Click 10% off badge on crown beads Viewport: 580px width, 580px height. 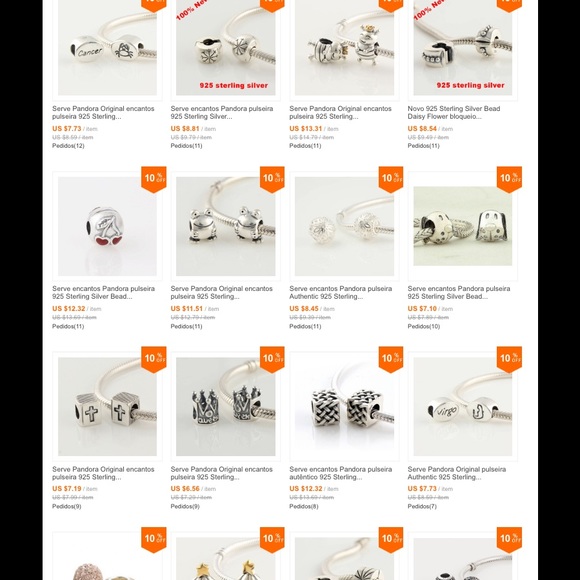[x=272, y=360]
